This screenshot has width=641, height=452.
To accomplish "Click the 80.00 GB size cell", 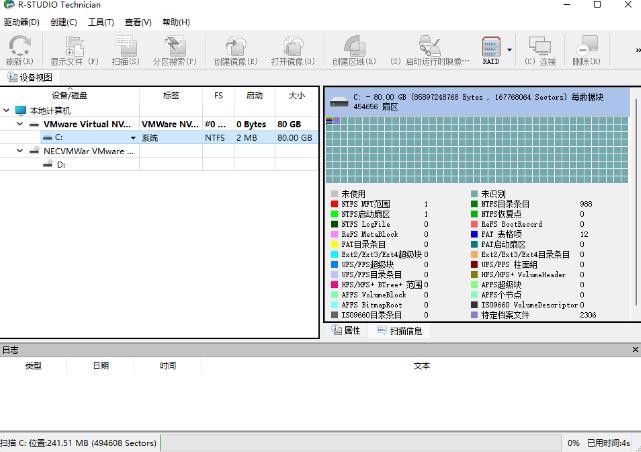I will (295, 138).
